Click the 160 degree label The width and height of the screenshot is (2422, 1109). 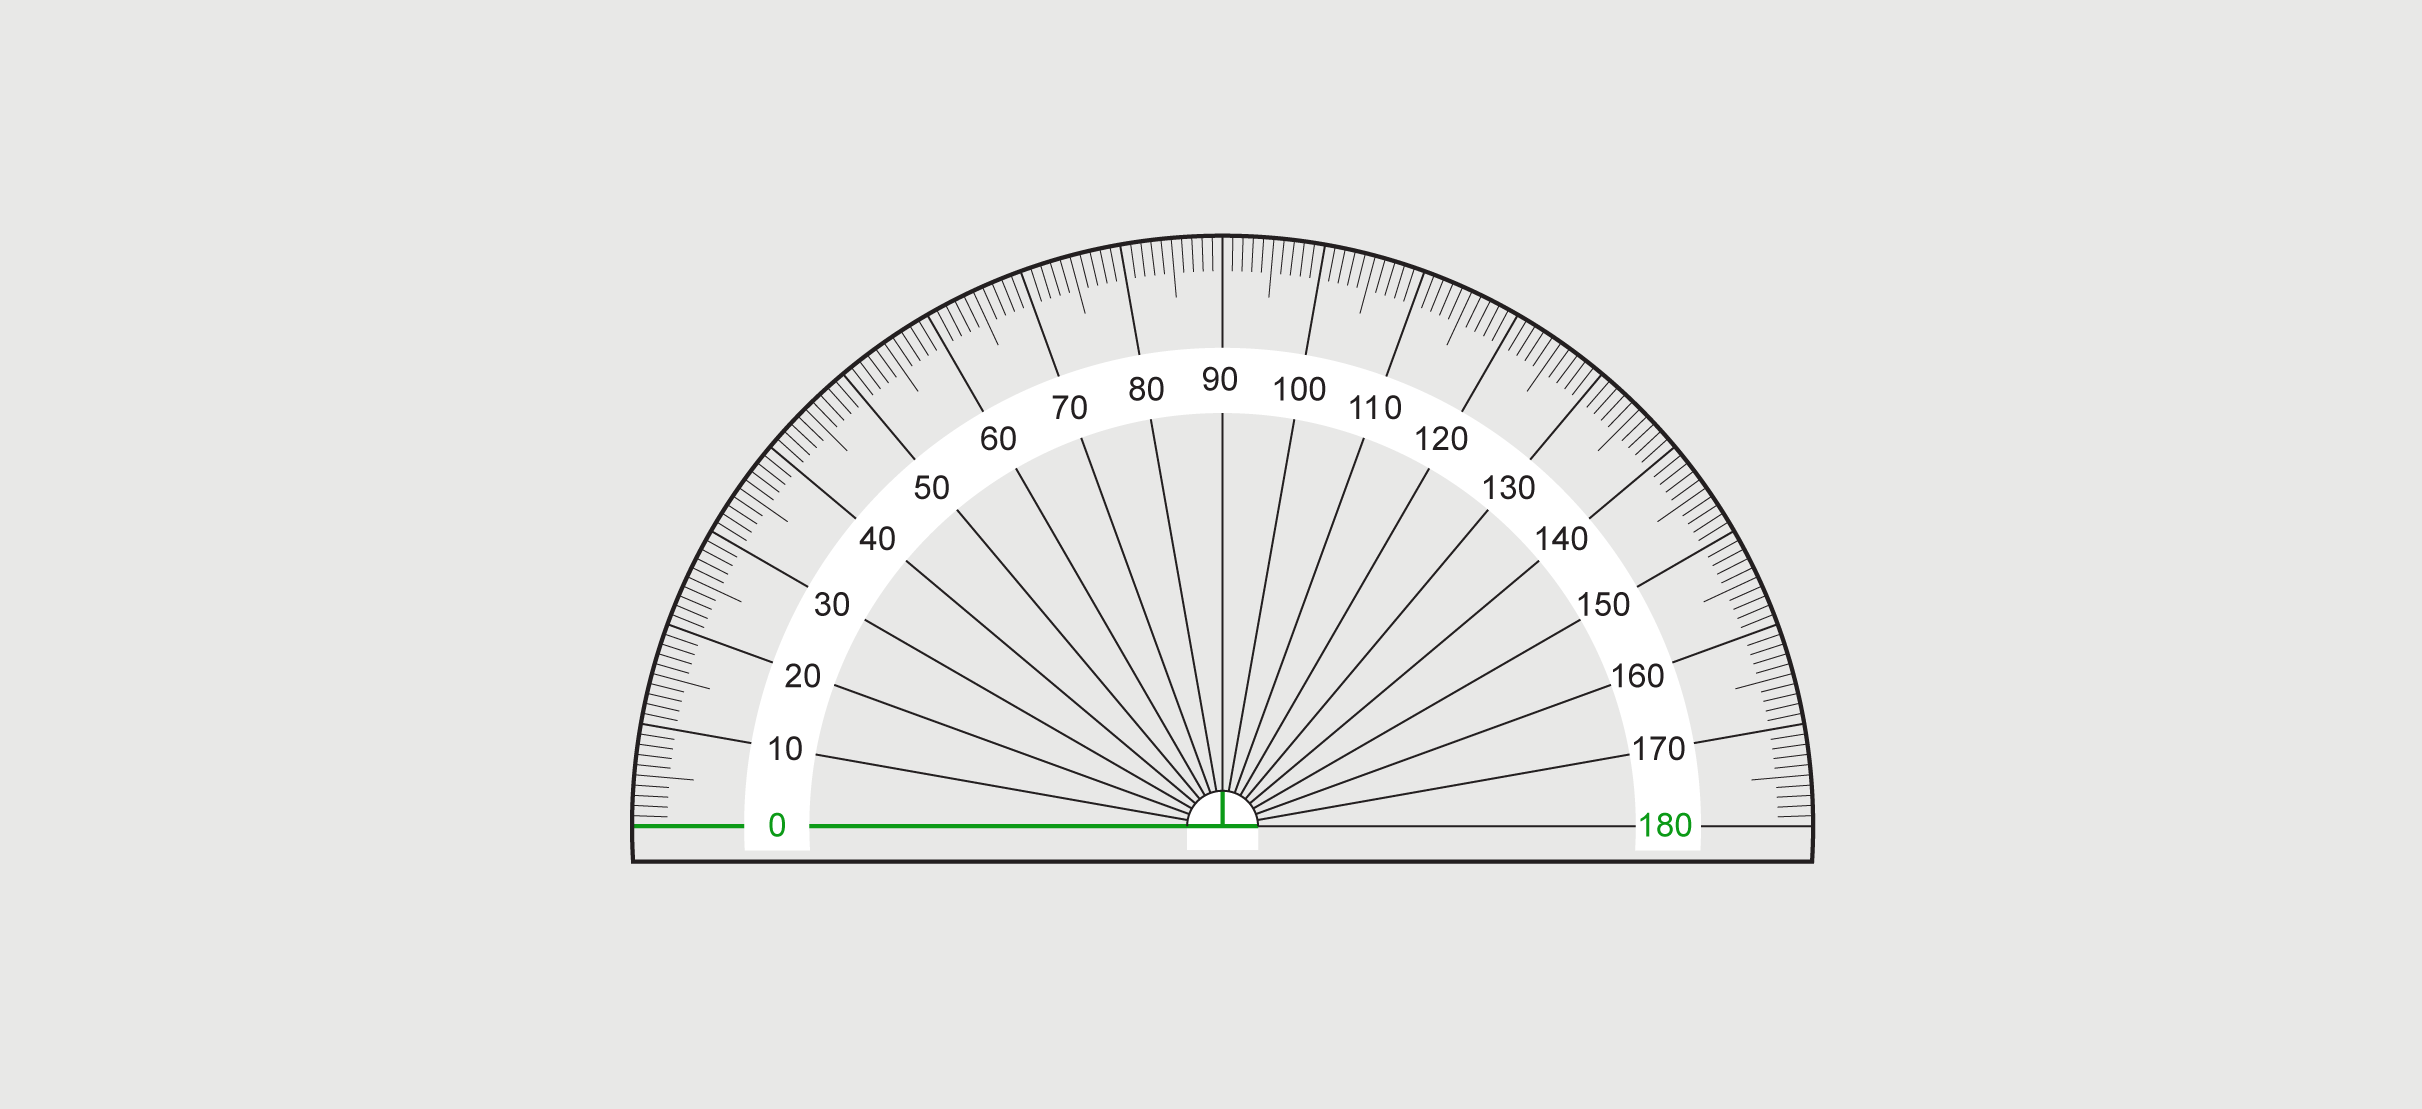coord(1637,676)
